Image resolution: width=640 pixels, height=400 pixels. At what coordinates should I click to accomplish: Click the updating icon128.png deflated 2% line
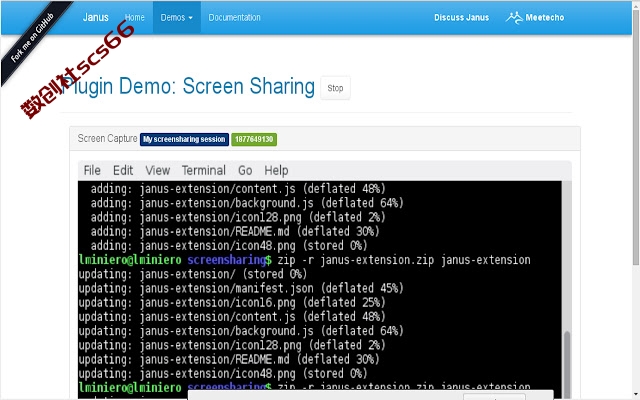tap(232, 345)
